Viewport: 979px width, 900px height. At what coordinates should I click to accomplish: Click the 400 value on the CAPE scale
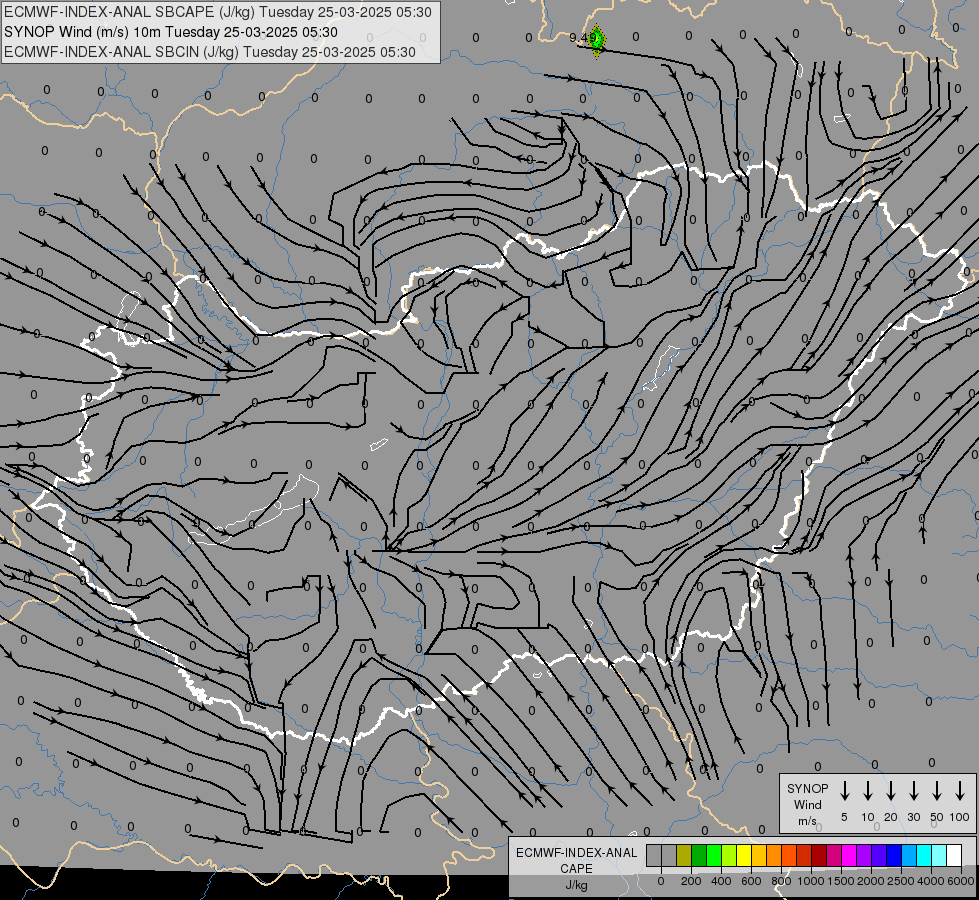[721, 881]
